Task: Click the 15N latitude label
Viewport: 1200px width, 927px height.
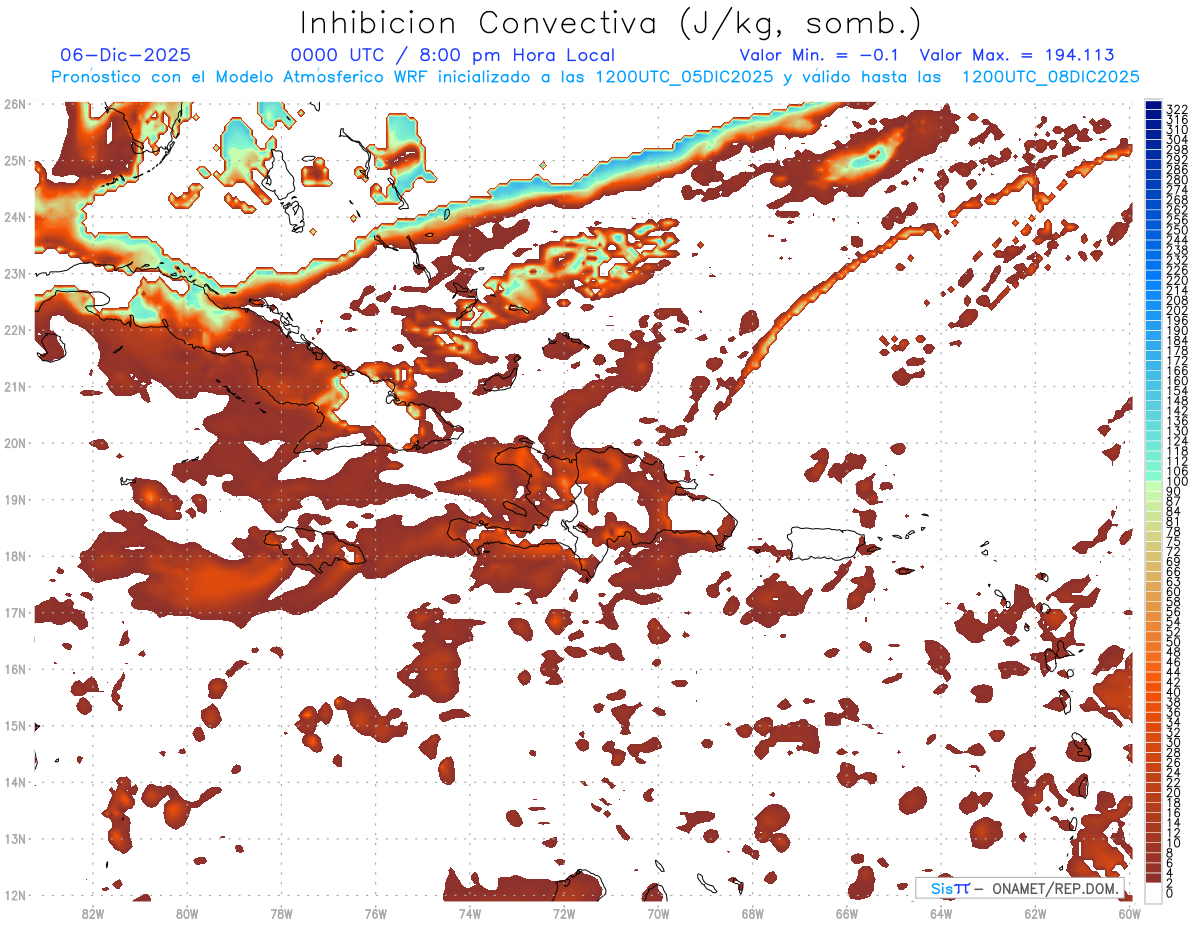Action: pos(15,725)
